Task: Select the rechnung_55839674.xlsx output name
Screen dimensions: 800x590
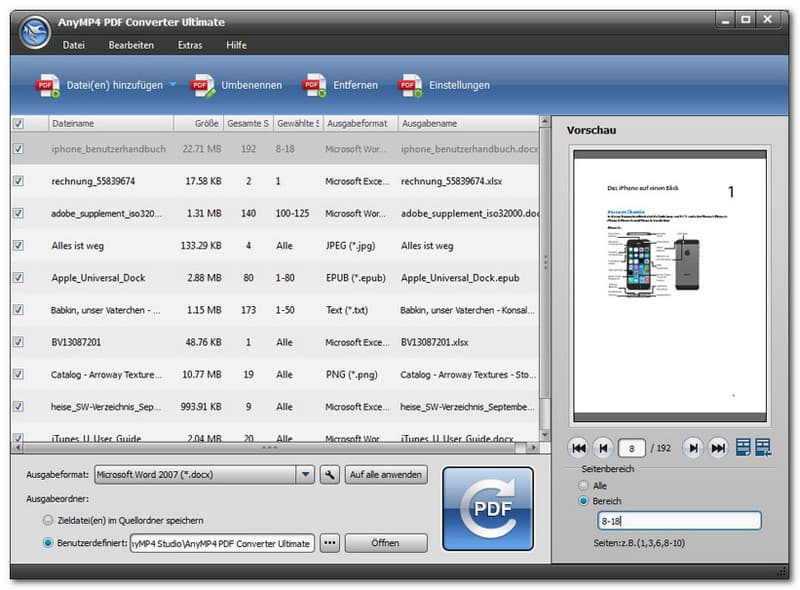Action: [451, 181]
